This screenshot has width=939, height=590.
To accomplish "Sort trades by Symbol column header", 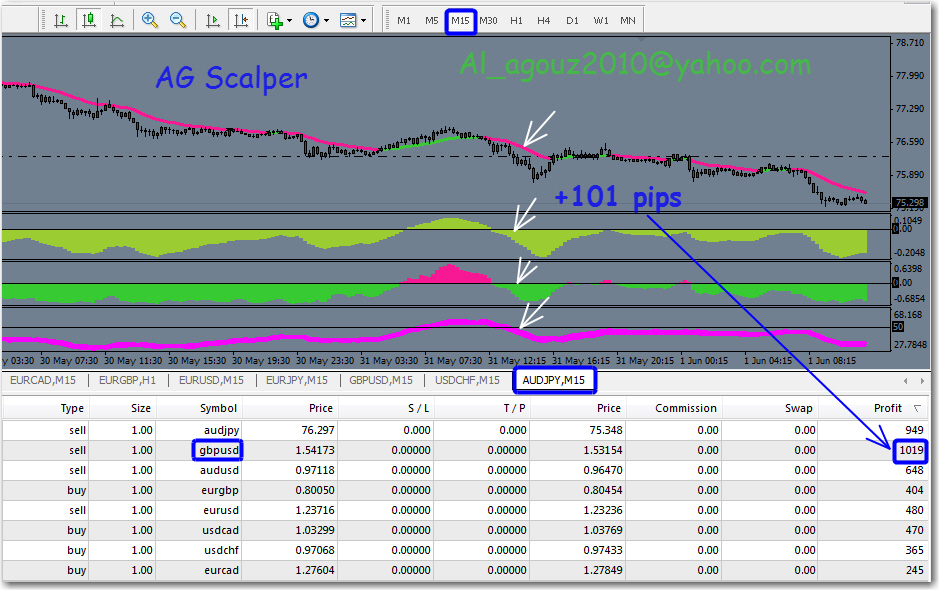I will click(218, 408).
